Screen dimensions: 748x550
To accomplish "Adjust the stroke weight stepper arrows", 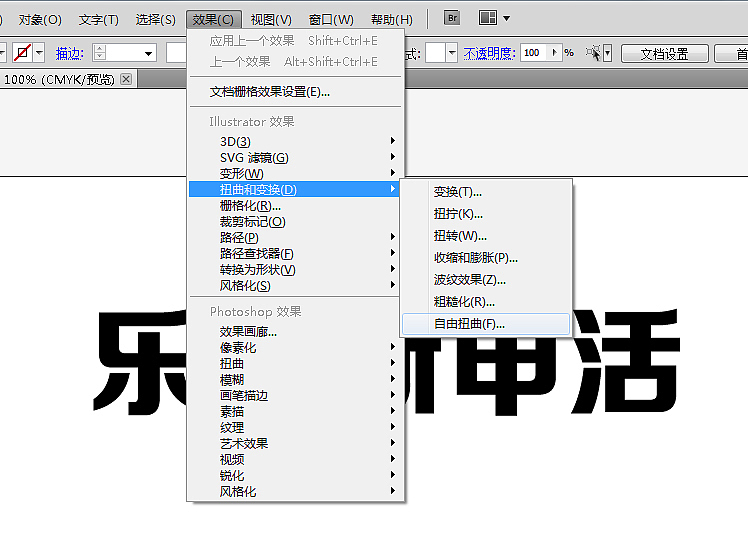I will coord(100,52).
